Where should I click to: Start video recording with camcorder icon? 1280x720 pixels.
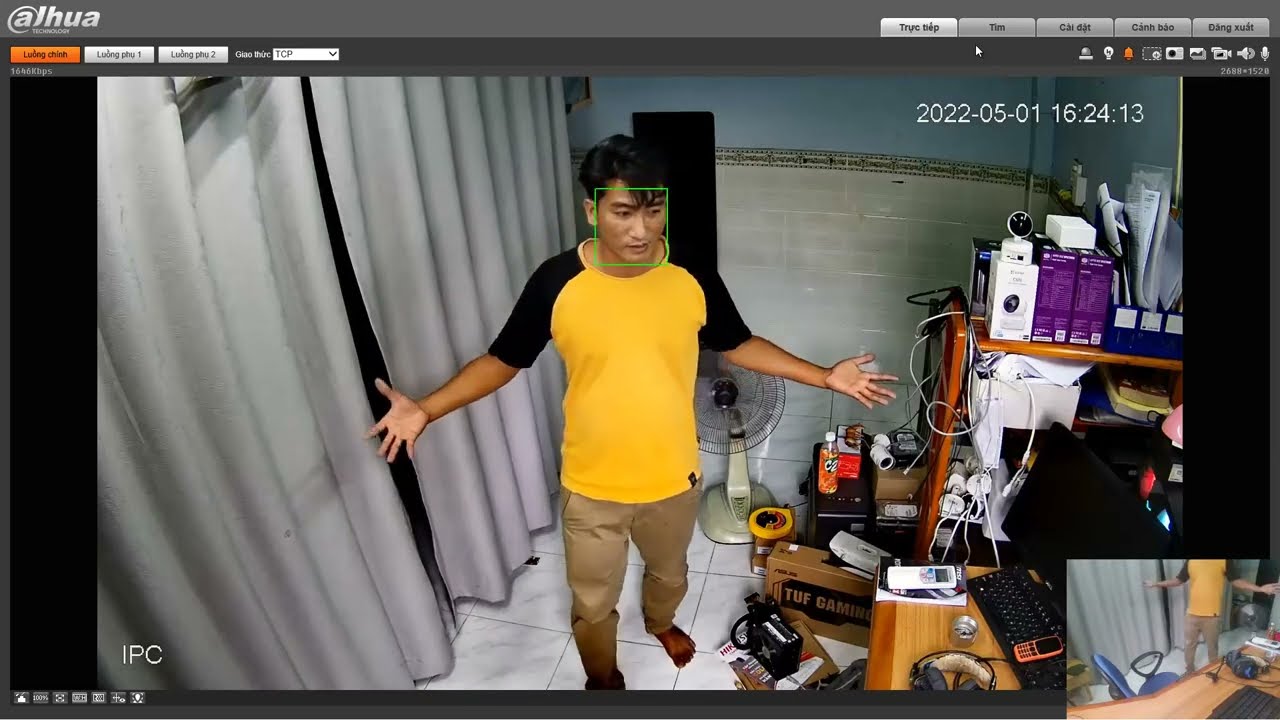click(1220, 54)
